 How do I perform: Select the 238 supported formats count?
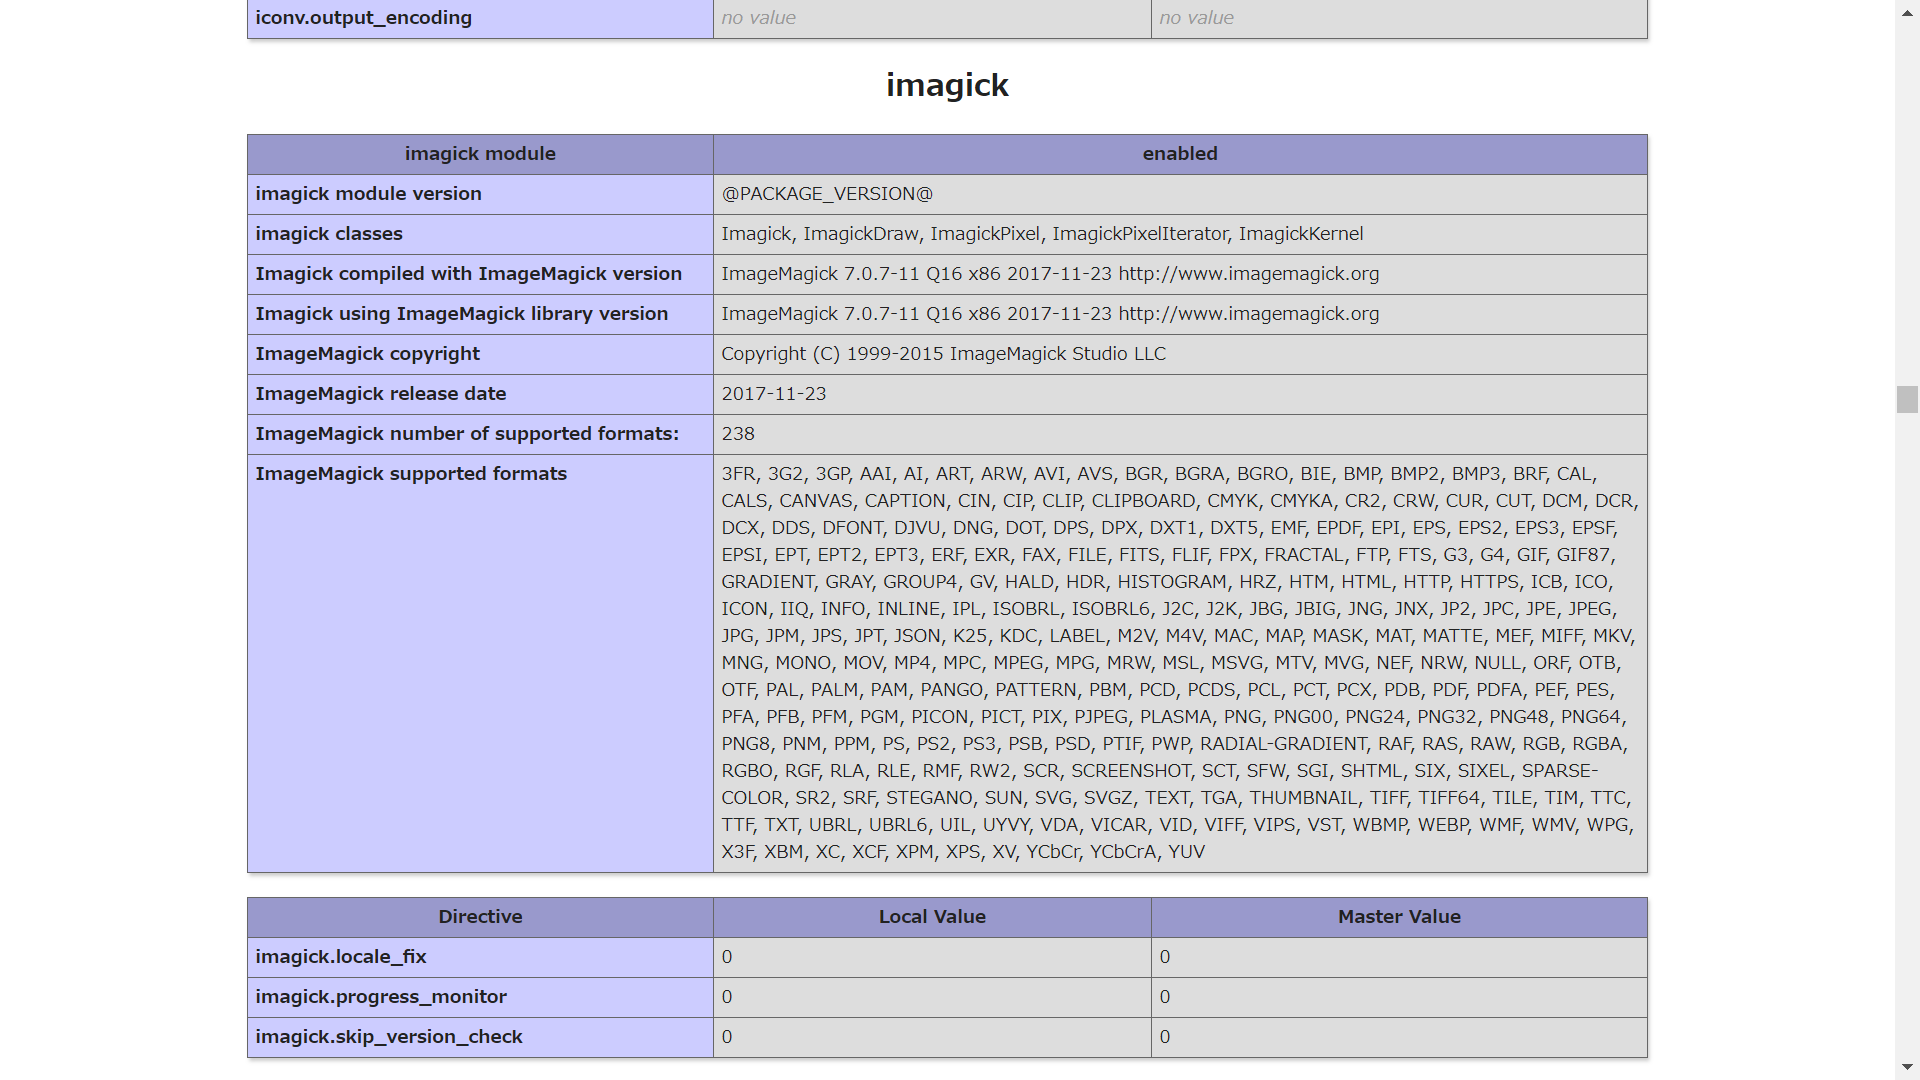(738, 434)
